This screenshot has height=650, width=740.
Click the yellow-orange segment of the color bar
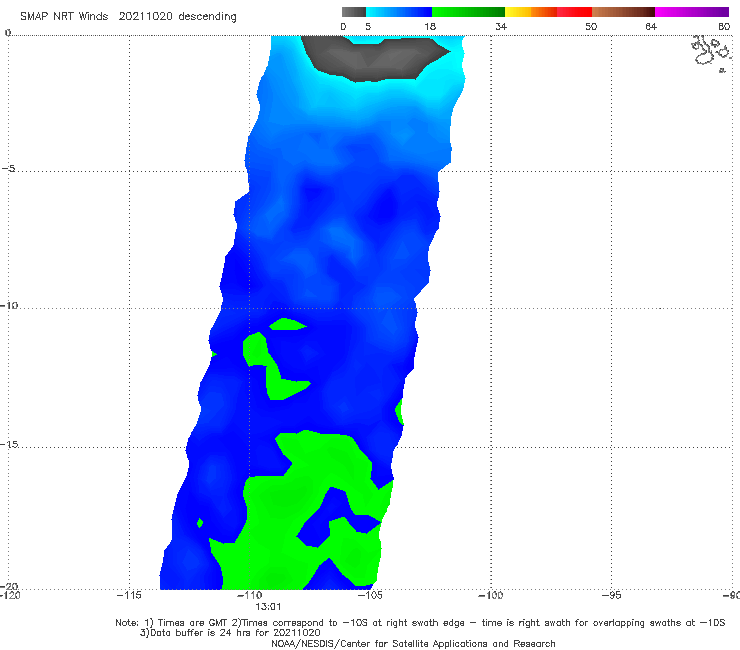point(531,12)
